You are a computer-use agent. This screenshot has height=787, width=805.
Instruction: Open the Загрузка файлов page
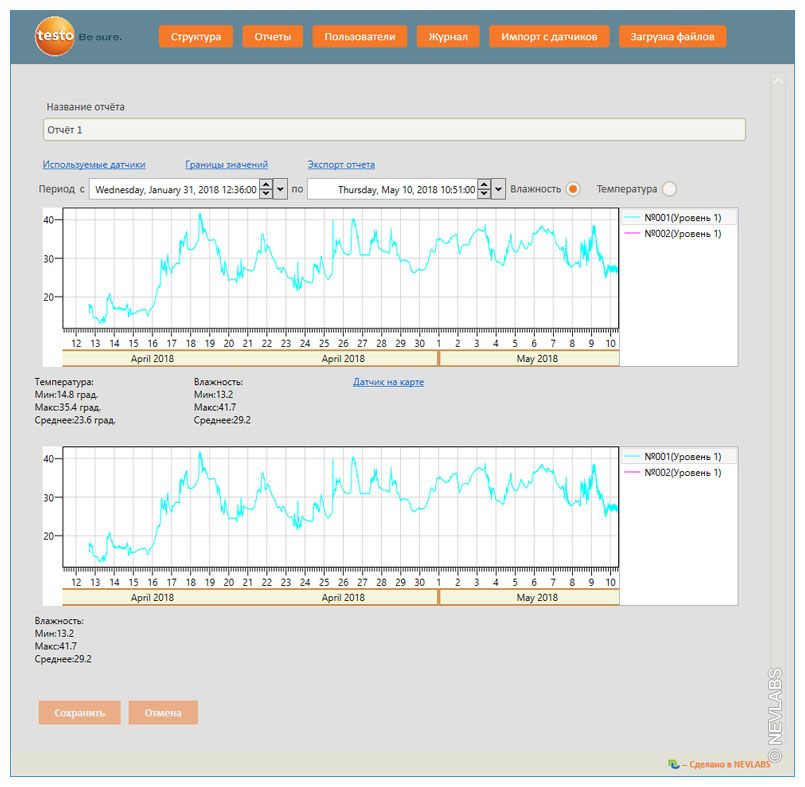(x=672, y=37)
